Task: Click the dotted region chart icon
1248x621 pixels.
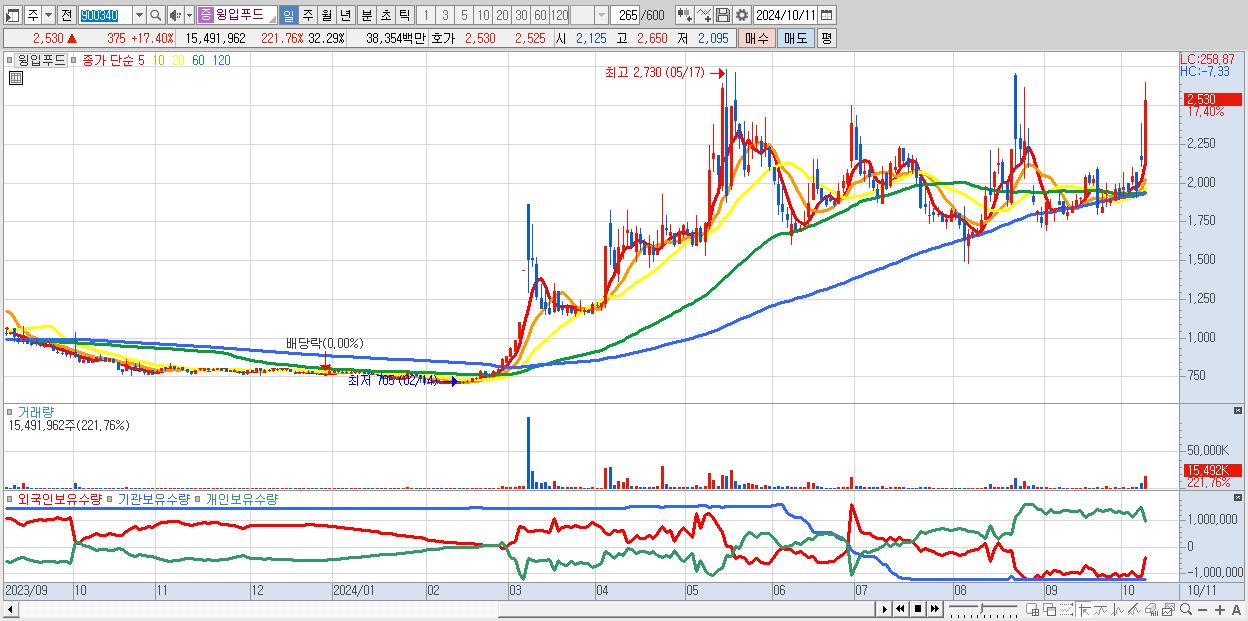Action: tap(1066, 610)
